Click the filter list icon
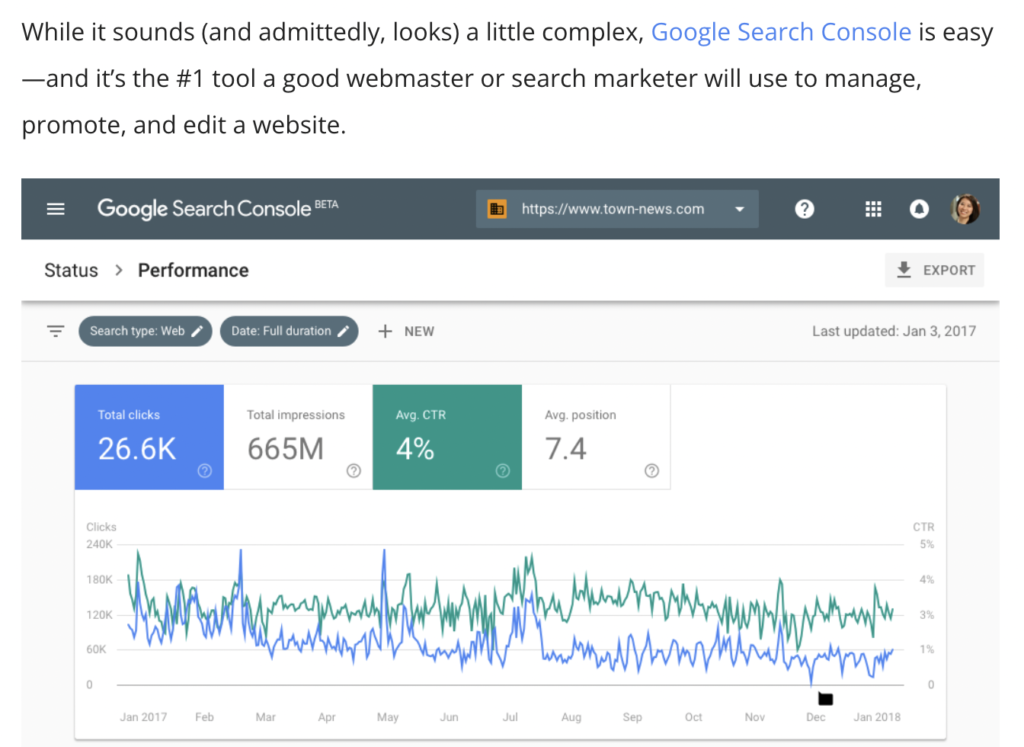 pos(56,331)
